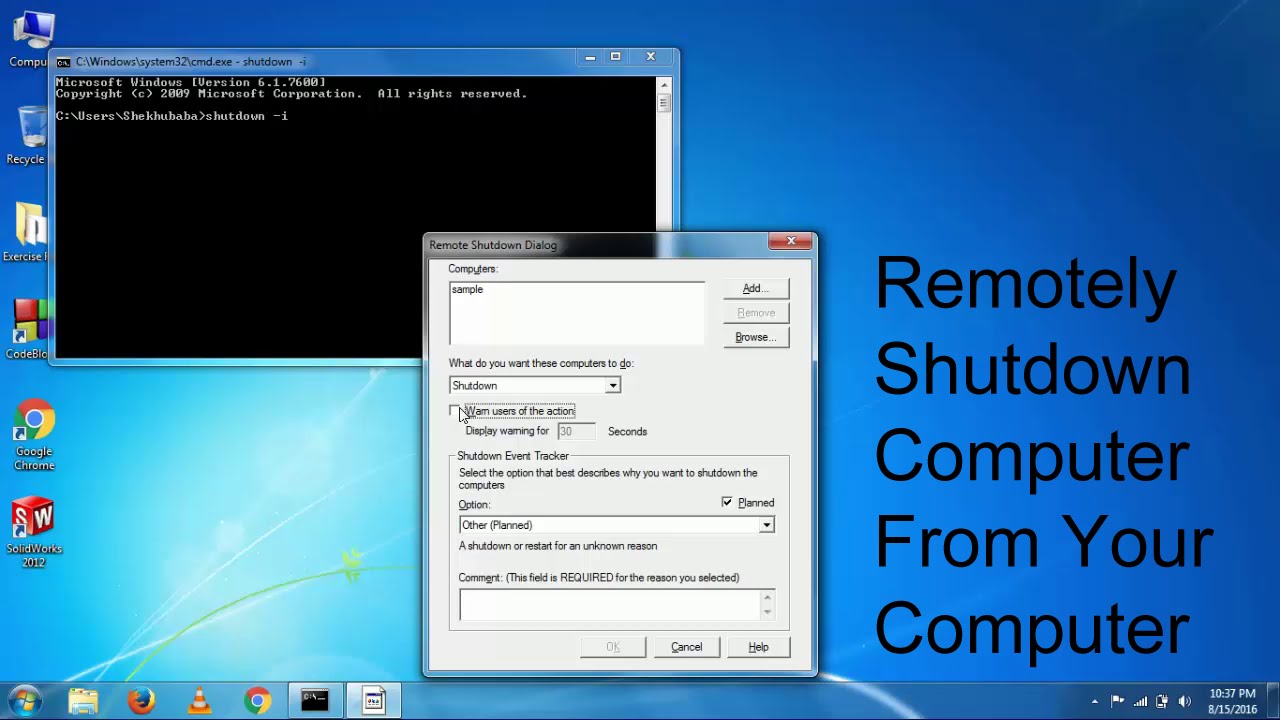Open CodeBlocks desktop shortcut
This screenshot has width=1280, height=720.
click(x=28, y=330)
